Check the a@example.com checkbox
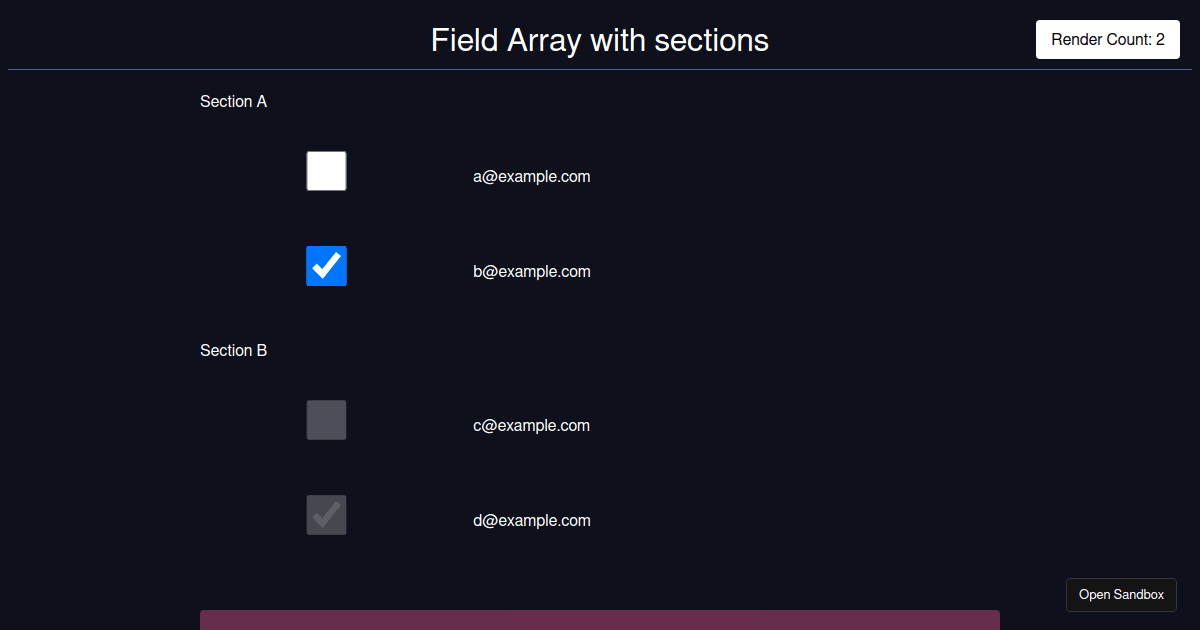The image size is (1200, 630). pos(326,171)
